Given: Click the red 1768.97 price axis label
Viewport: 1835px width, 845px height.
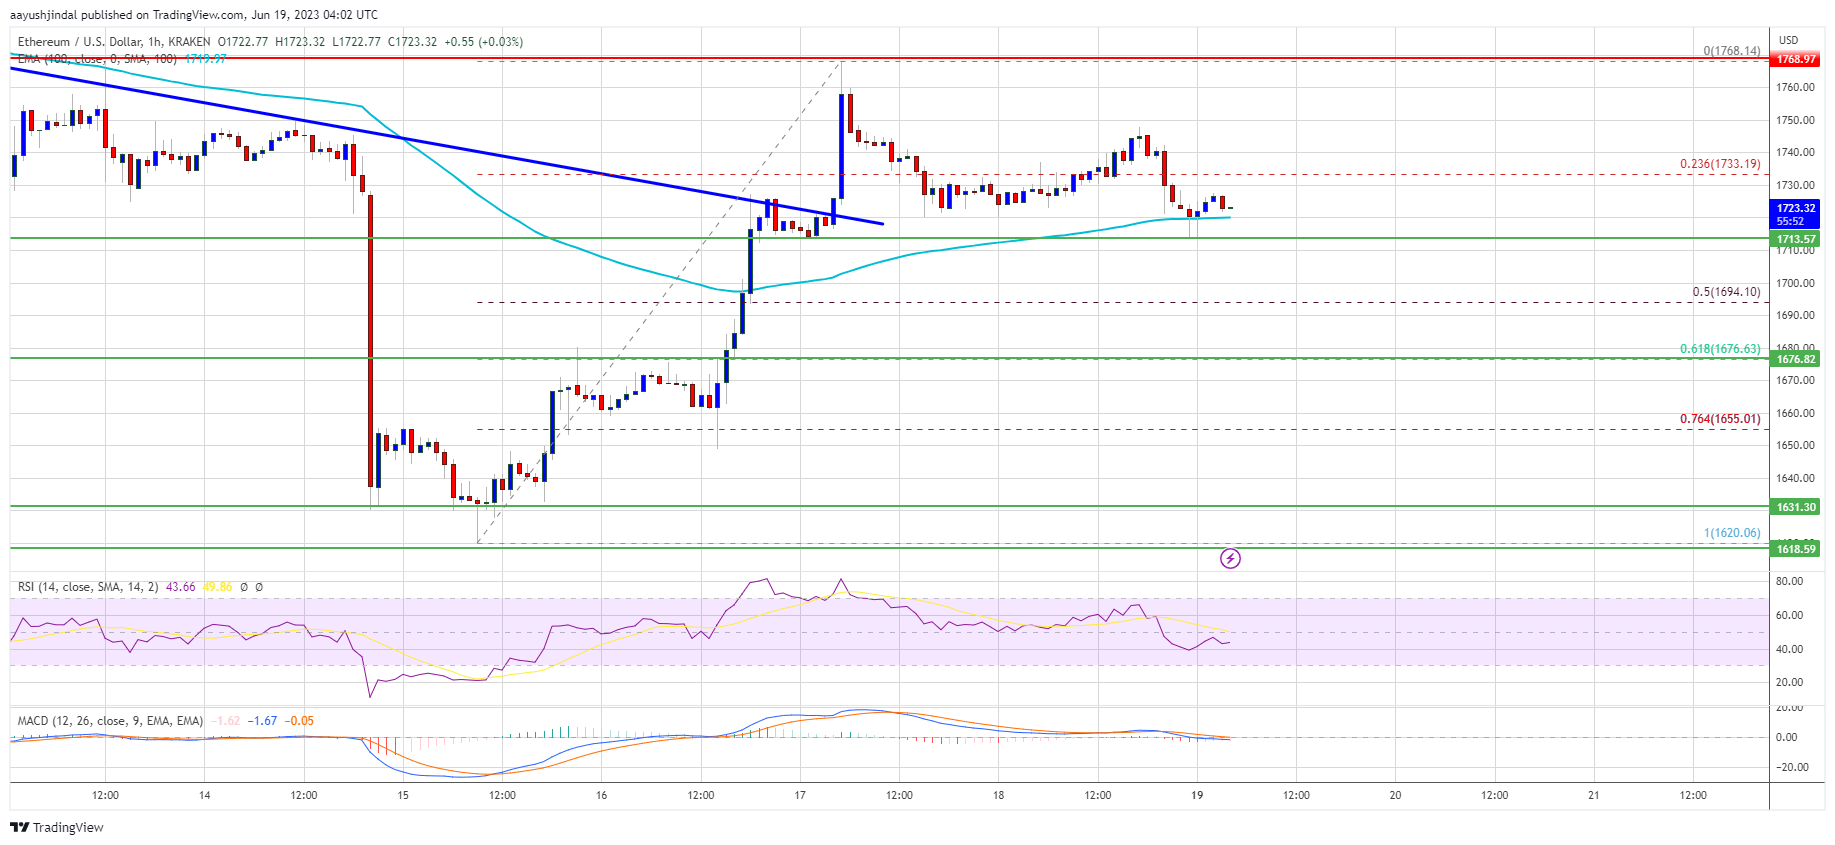Looking at the screenshot, I should coord(1795,59).
